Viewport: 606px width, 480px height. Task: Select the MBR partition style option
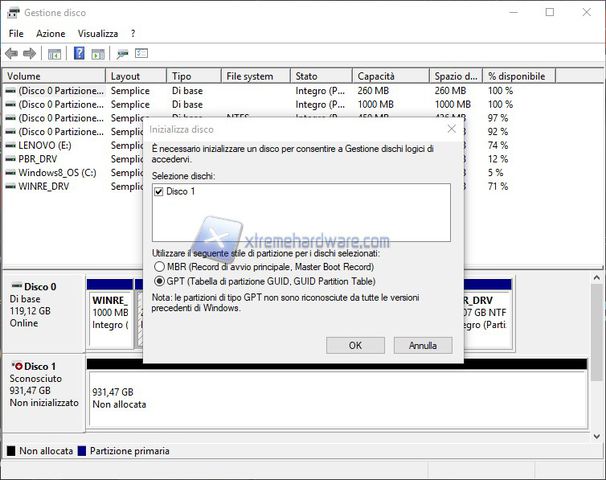click(x=159, y=267)
